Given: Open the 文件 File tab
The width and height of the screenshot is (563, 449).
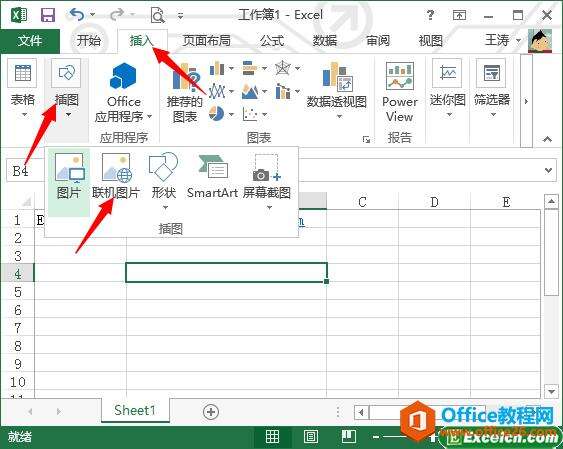Looking at the screenshot, I should (30, 41).
